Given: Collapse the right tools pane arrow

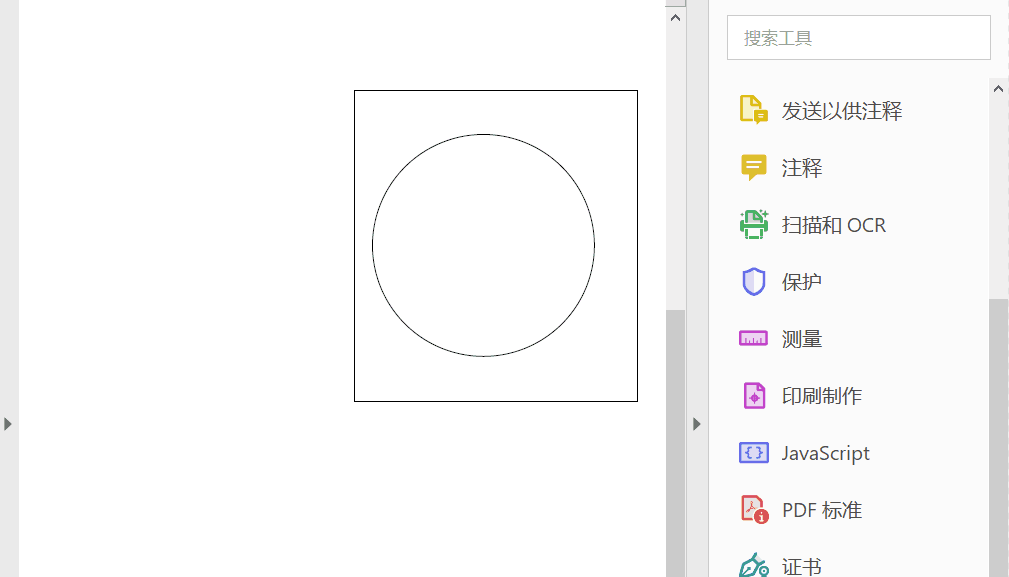Looking at the screenshot, I should pos(696,424).
